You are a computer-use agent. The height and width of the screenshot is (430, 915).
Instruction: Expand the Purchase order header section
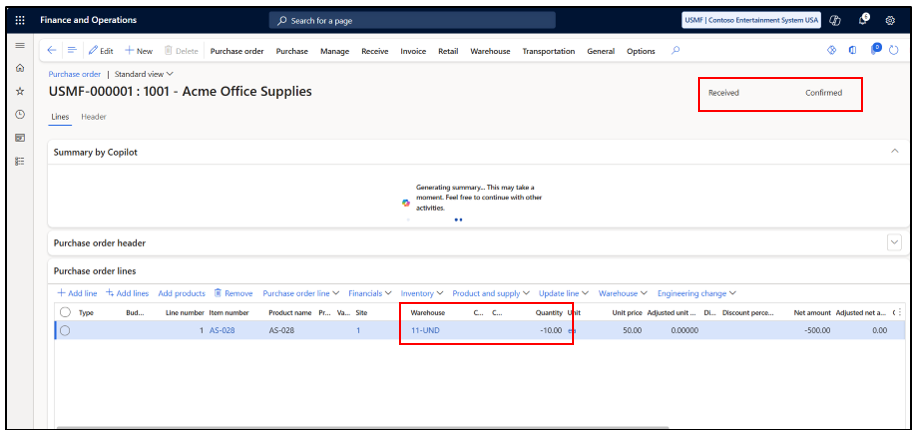(x=894, y=243)
